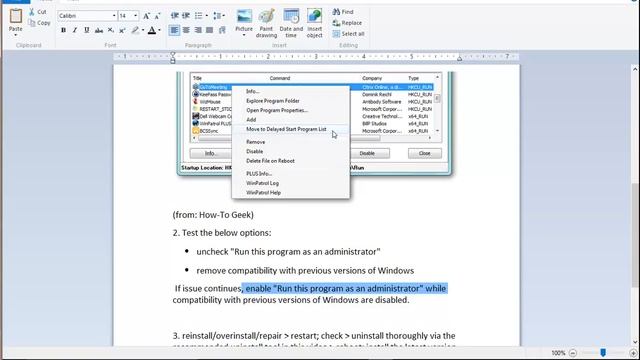Open the Paragraph settings dialog icon
The height and width of the screenshot is (360, 640).
click(x=222, y=30)
